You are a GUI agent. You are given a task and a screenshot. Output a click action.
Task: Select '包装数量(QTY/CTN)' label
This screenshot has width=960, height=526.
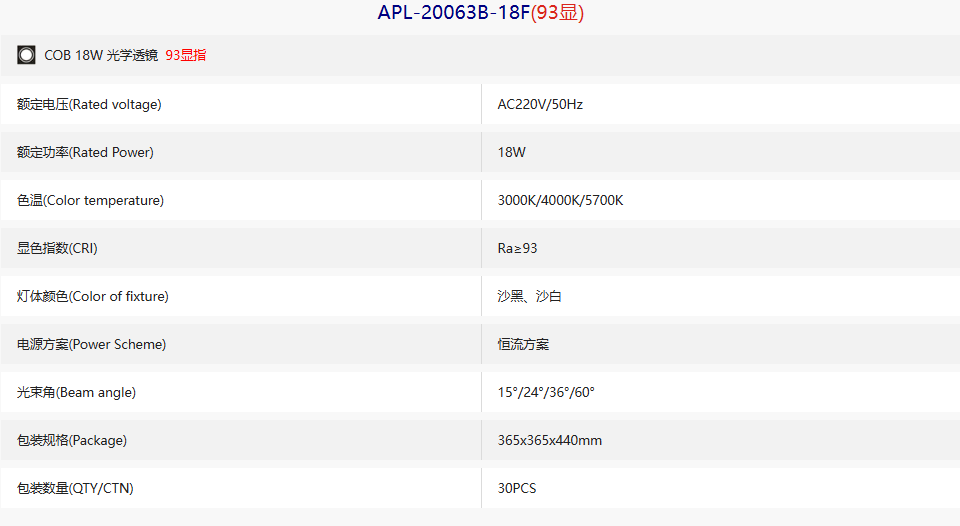coord(75,488)
